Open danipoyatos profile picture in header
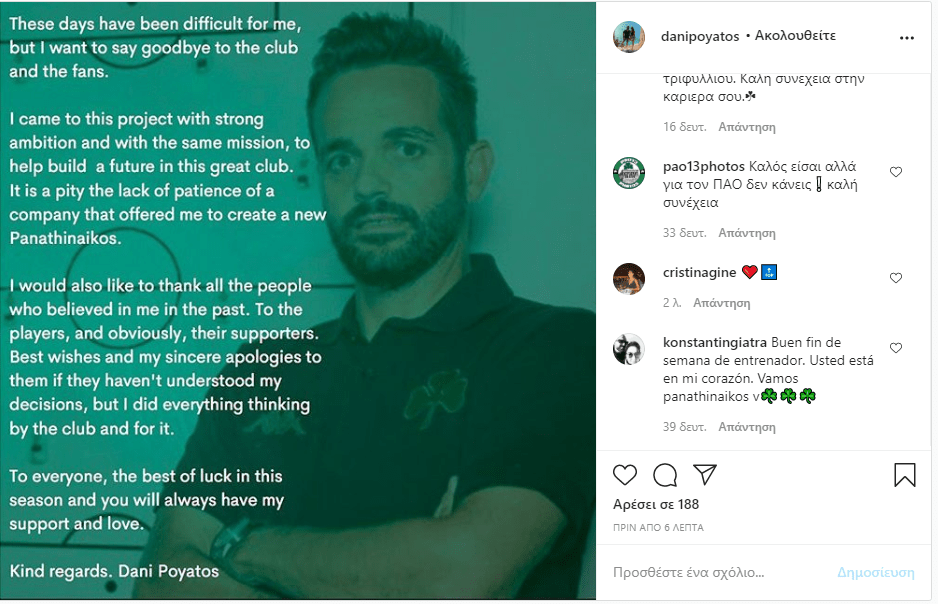This screenshot has width=938, height=604. click(629, 36)
